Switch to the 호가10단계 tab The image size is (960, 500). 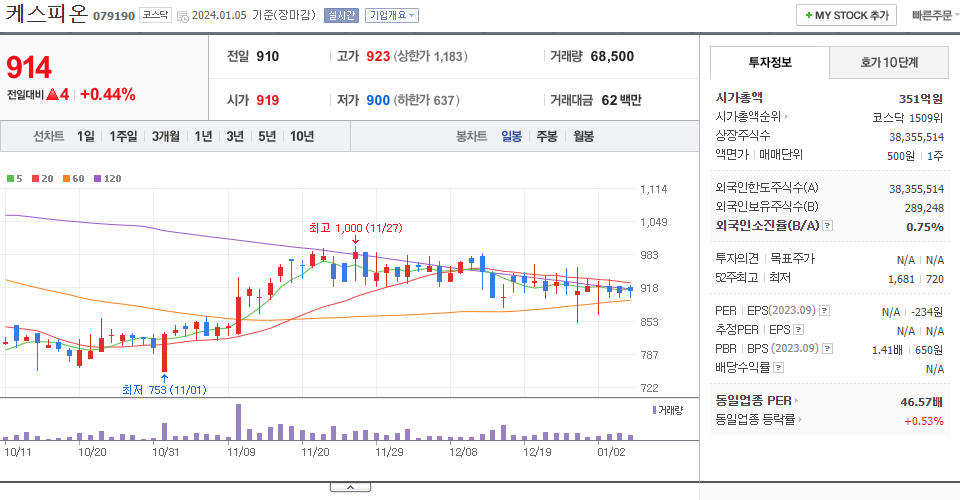(x=889, y=62)
